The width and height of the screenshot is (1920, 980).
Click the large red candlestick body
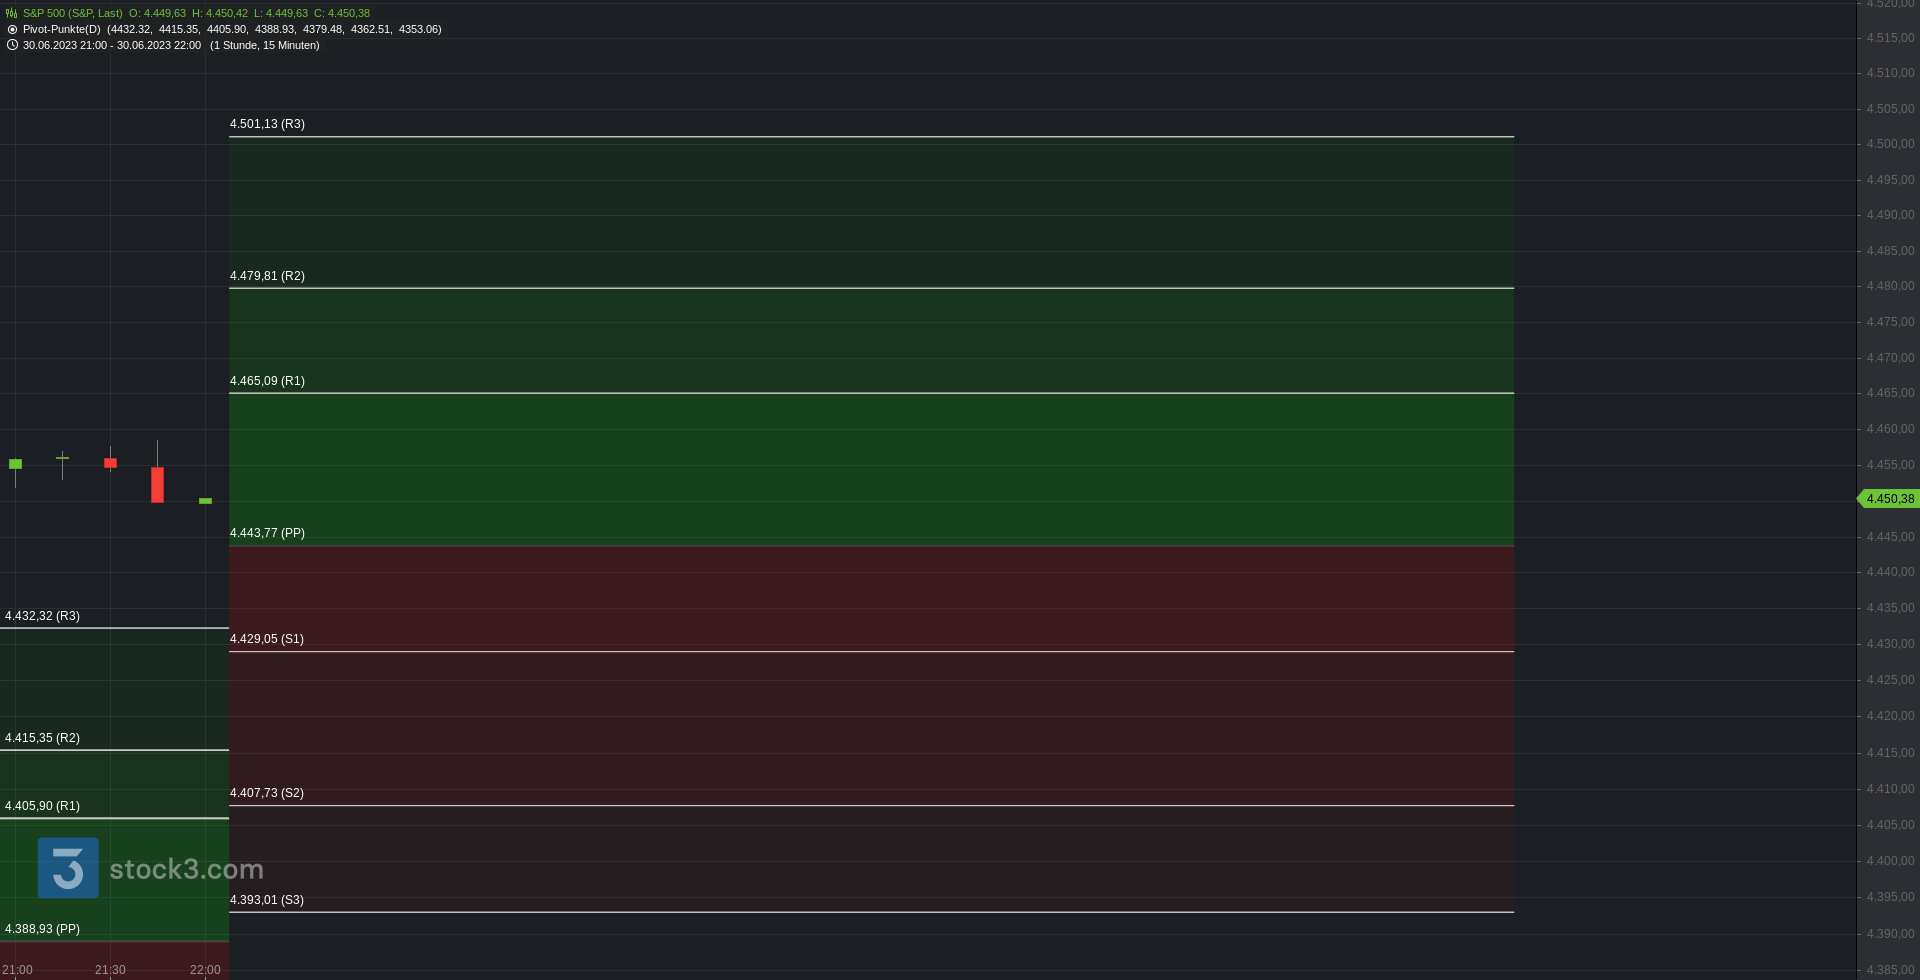157,485
